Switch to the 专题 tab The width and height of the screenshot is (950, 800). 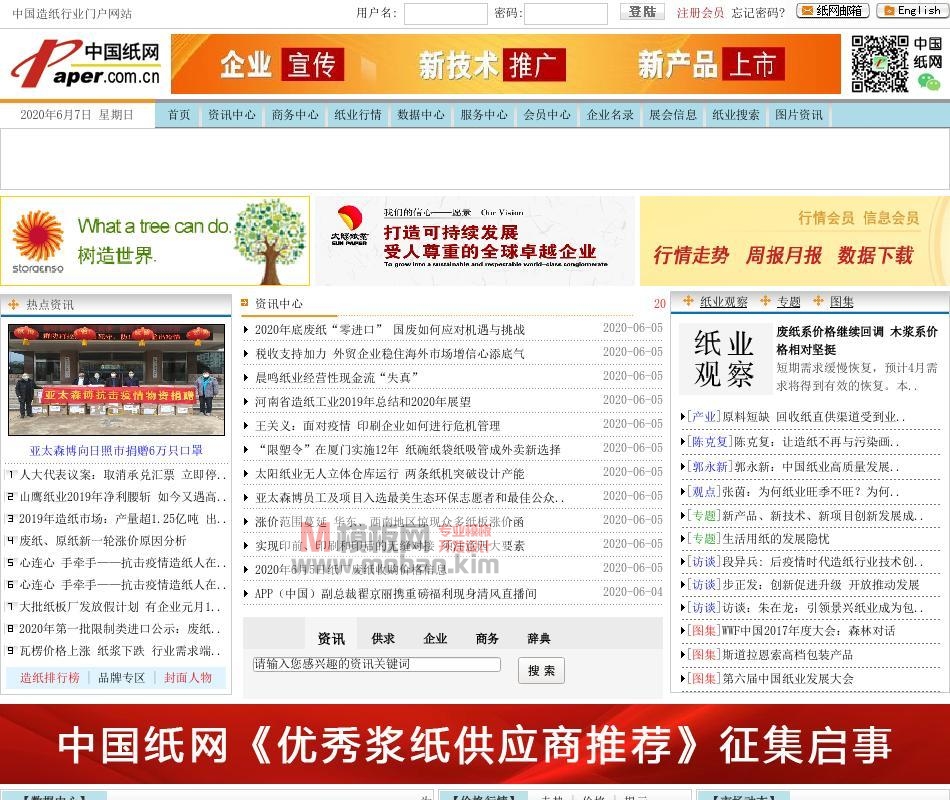[x=789, y=302]
